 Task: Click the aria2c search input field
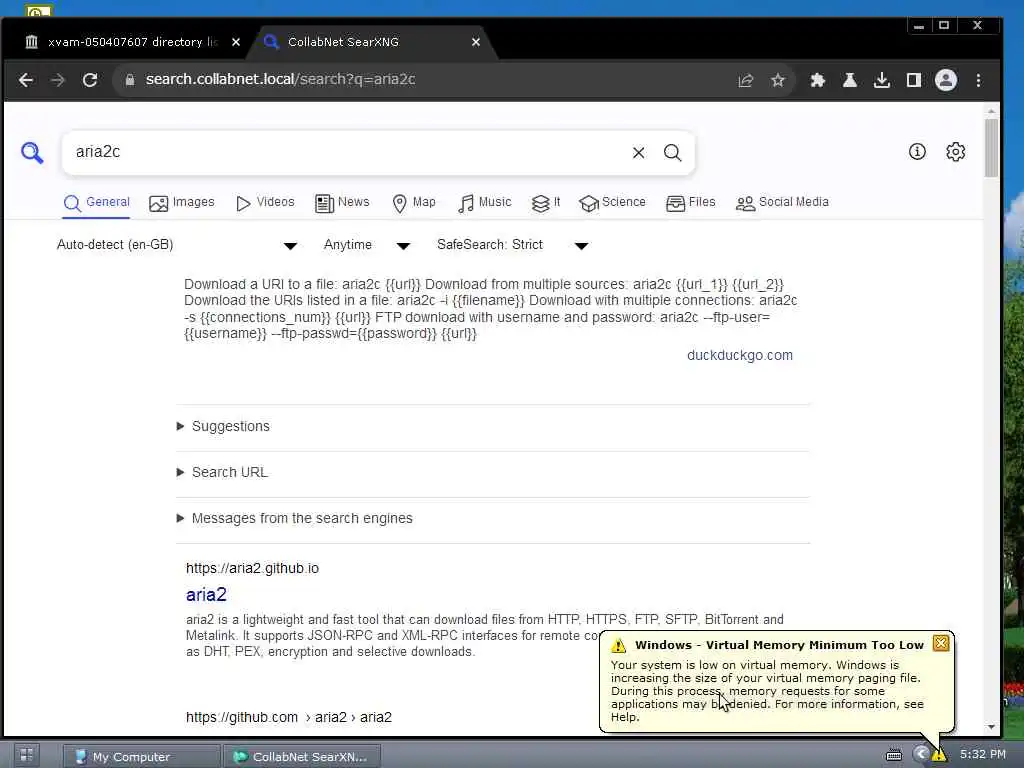[x=346, y=152]
